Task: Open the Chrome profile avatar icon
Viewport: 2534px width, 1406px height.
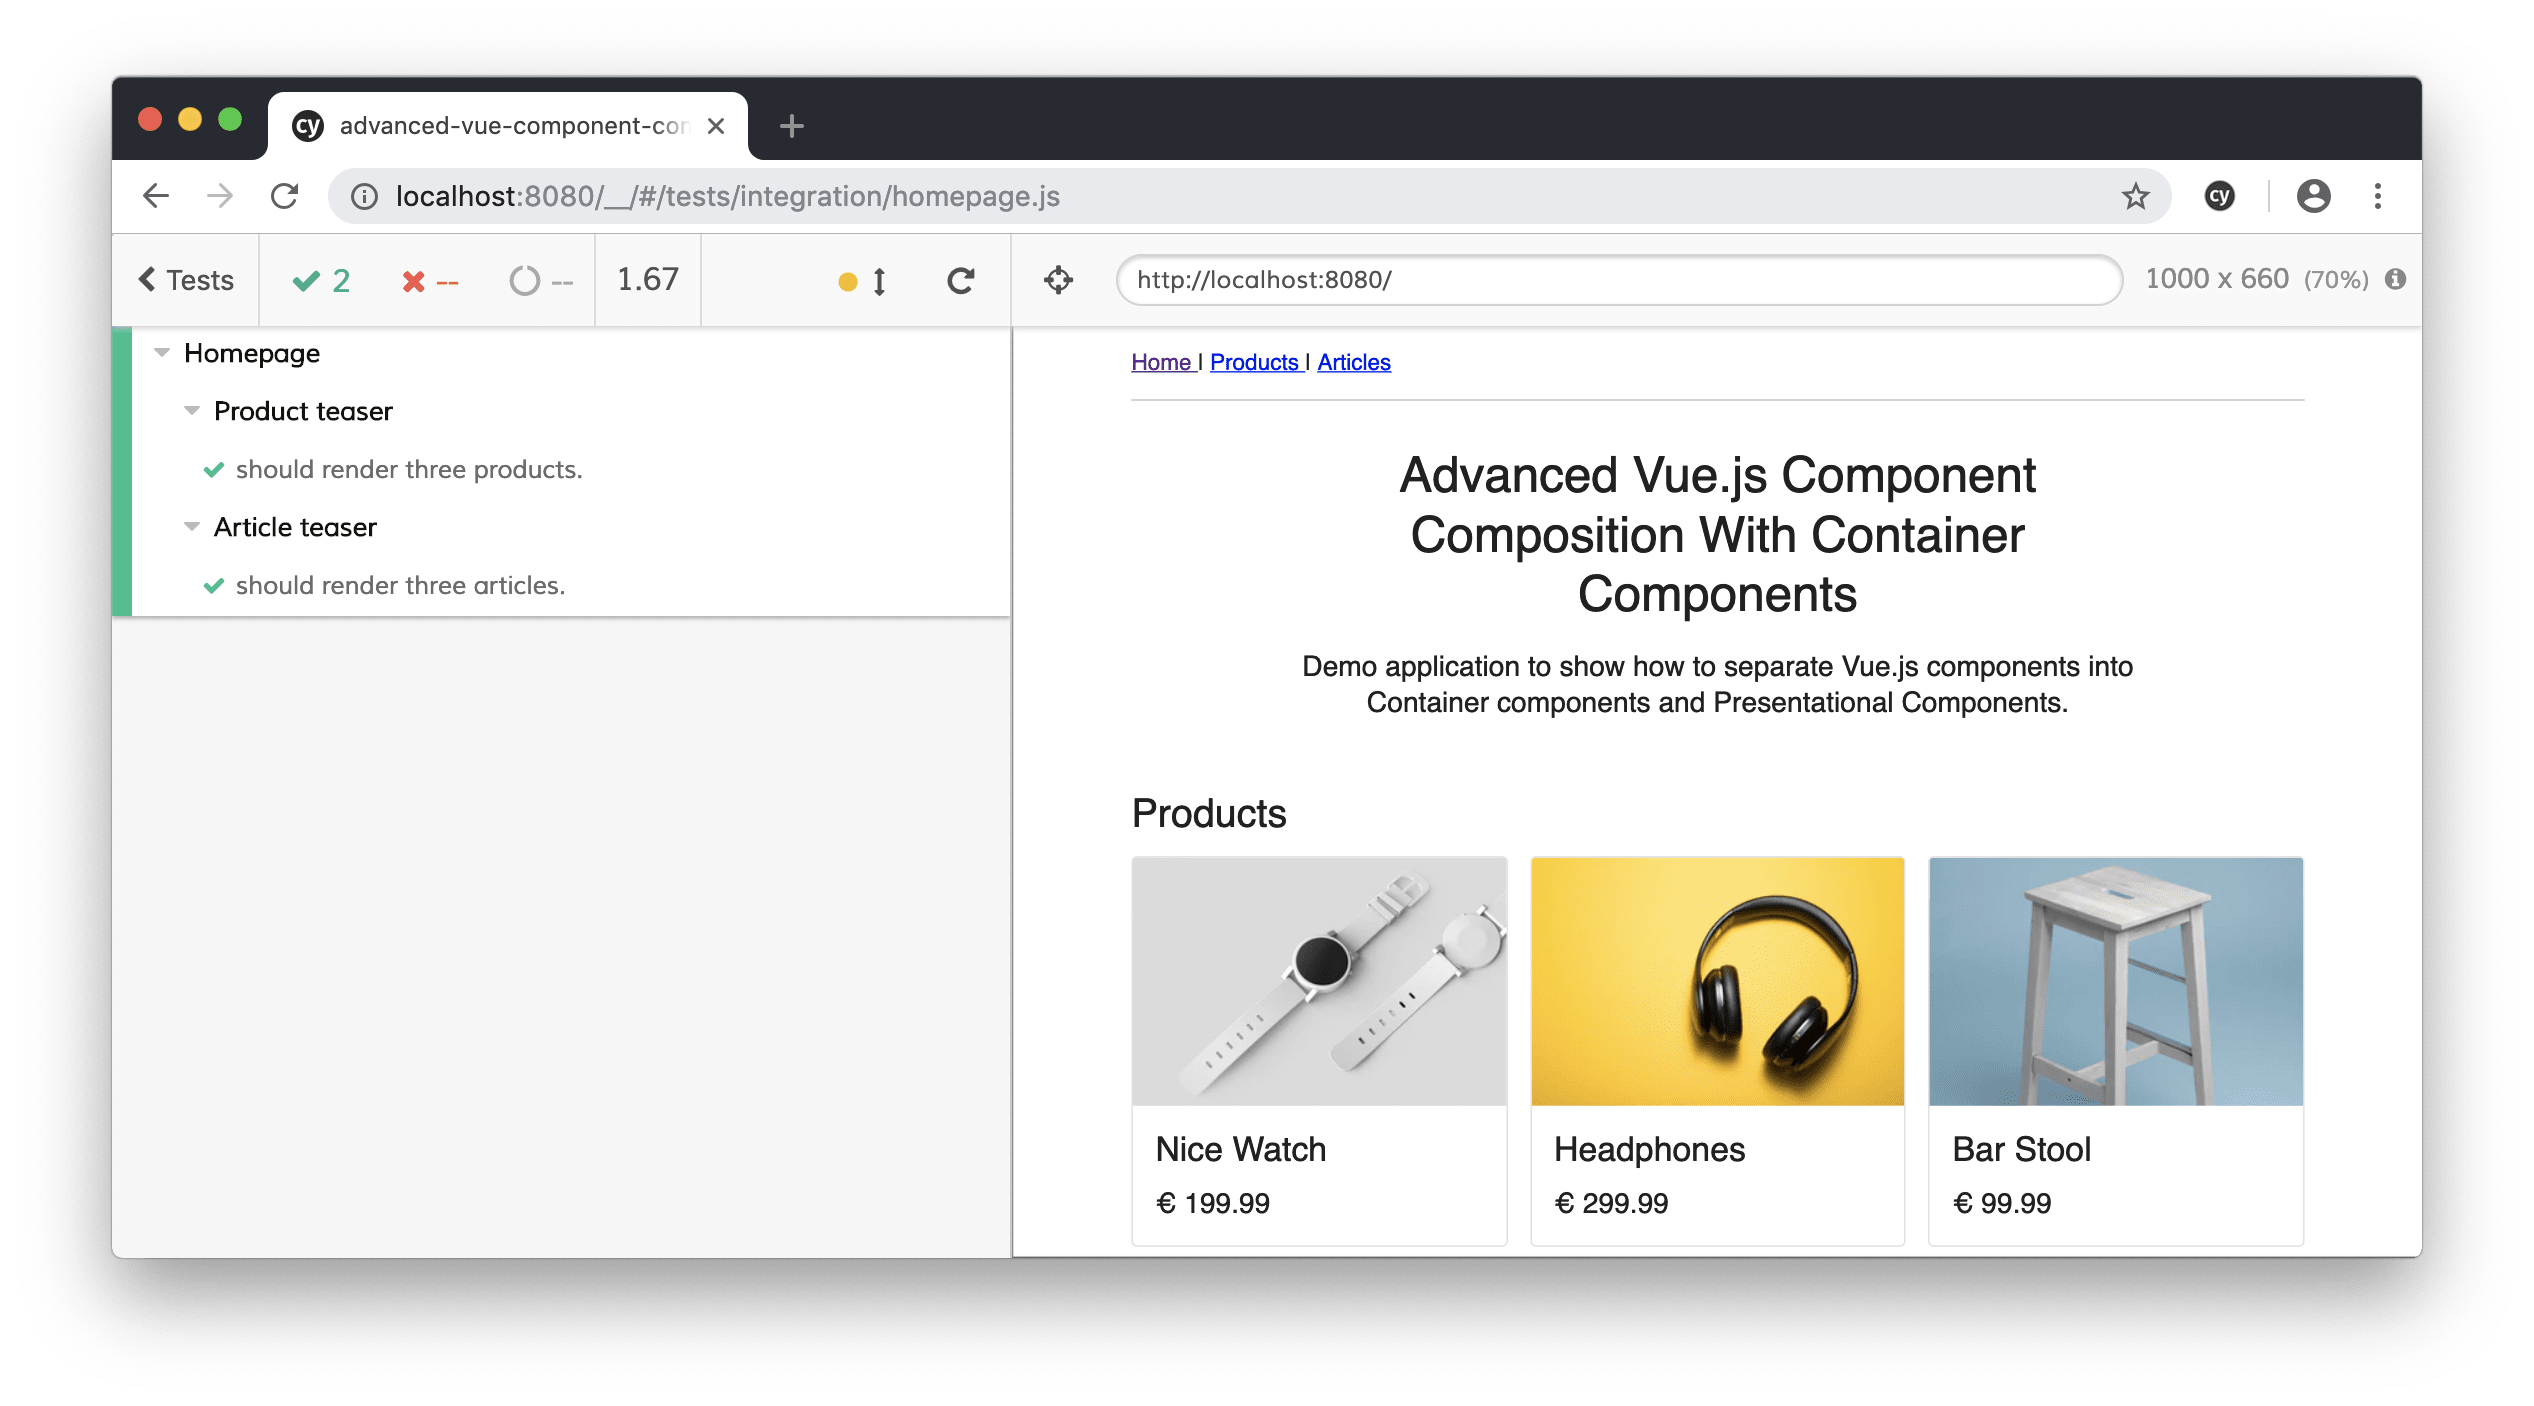Action: tap(2313, 196)
